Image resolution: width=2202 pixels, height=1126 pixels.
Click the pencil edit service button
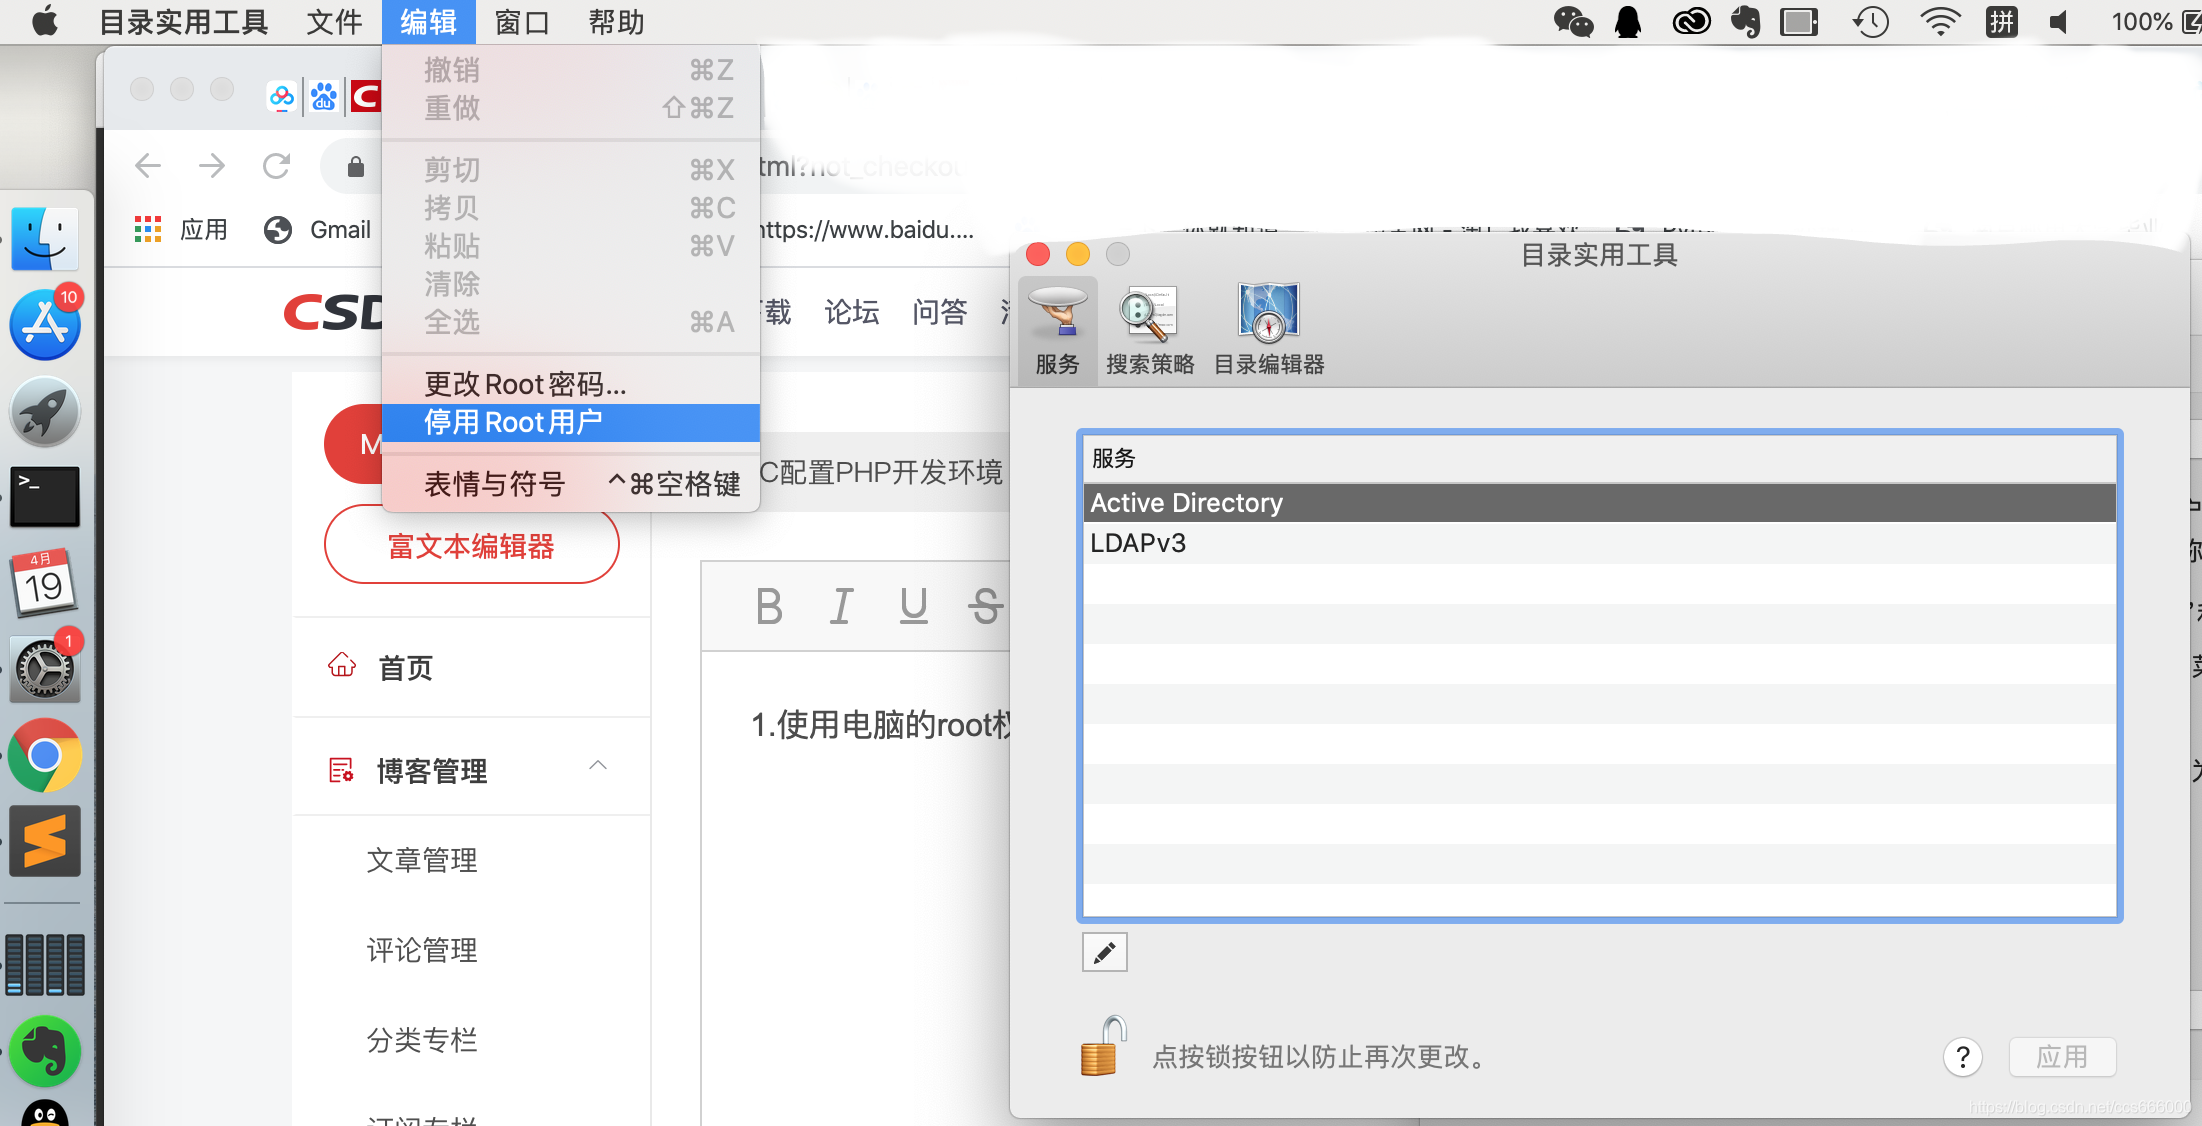click(1104, 952)
